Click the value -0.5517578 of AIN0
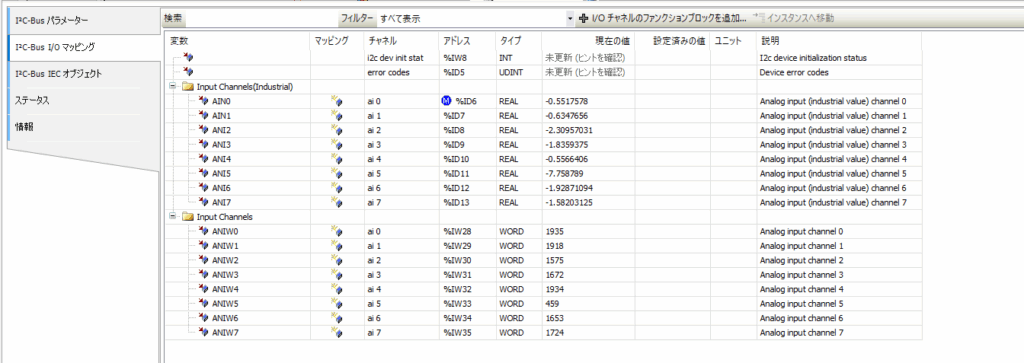1024x363 pixels. [x=568, y=101]
